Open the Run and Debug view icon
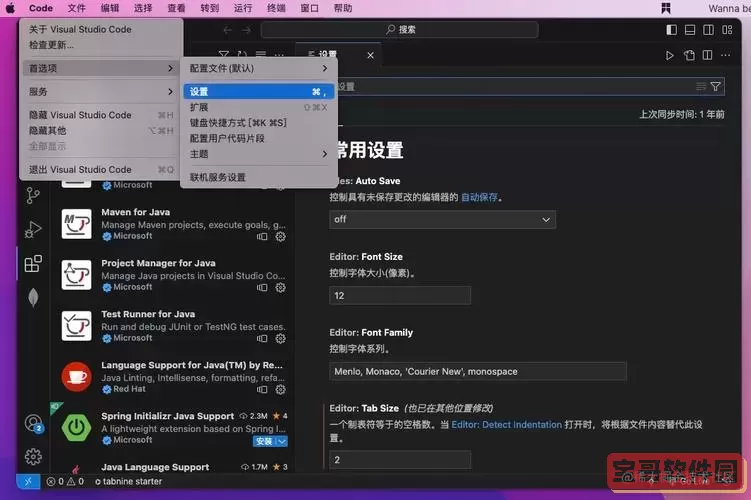The width and height of the screenshot is (751, 500). point(33,229)
